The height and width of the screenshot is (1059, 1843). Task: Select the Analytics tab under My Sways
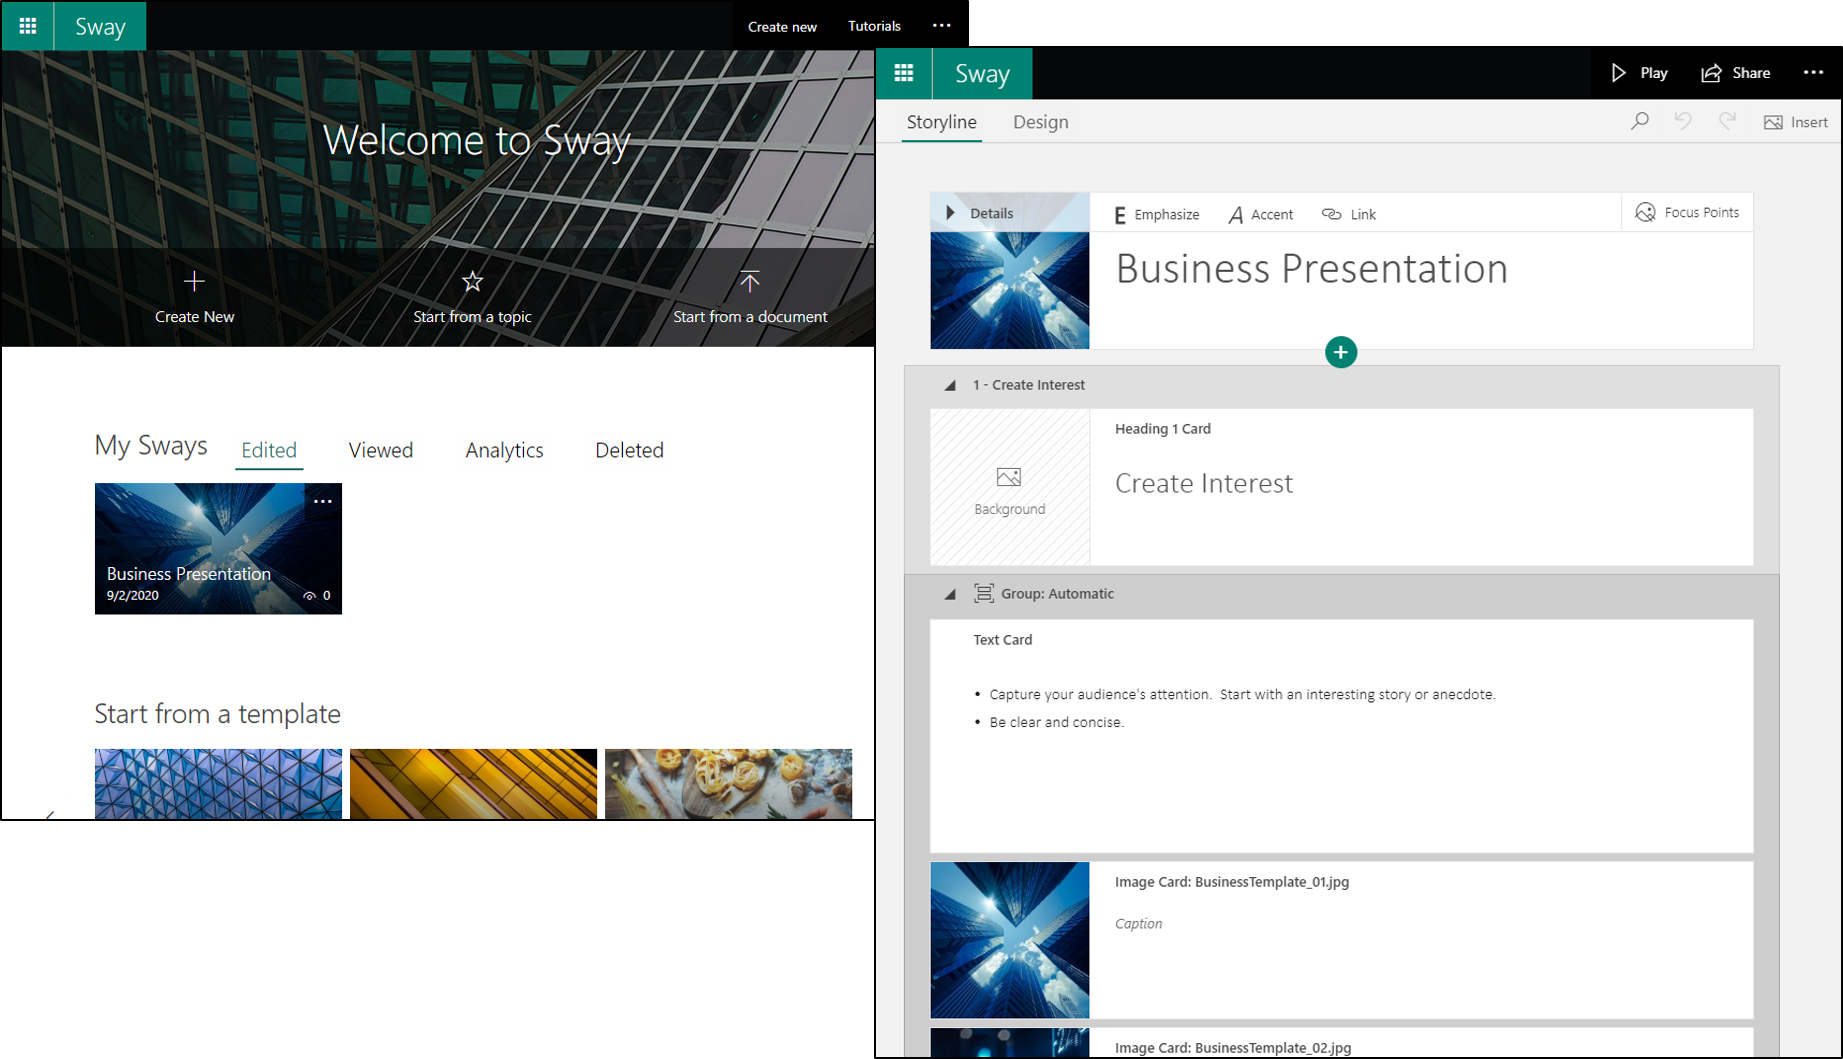[503, 450]
